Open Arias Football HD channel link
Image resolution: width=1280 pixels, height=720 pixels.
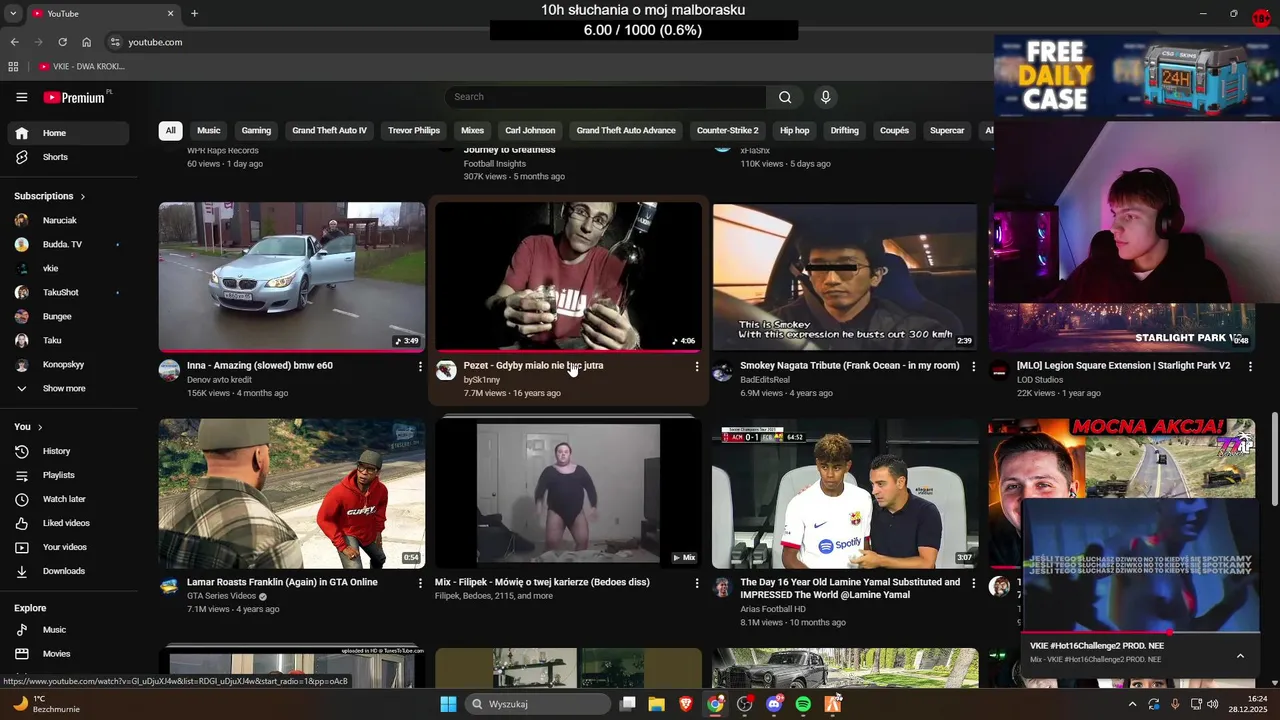coord(773,609)
